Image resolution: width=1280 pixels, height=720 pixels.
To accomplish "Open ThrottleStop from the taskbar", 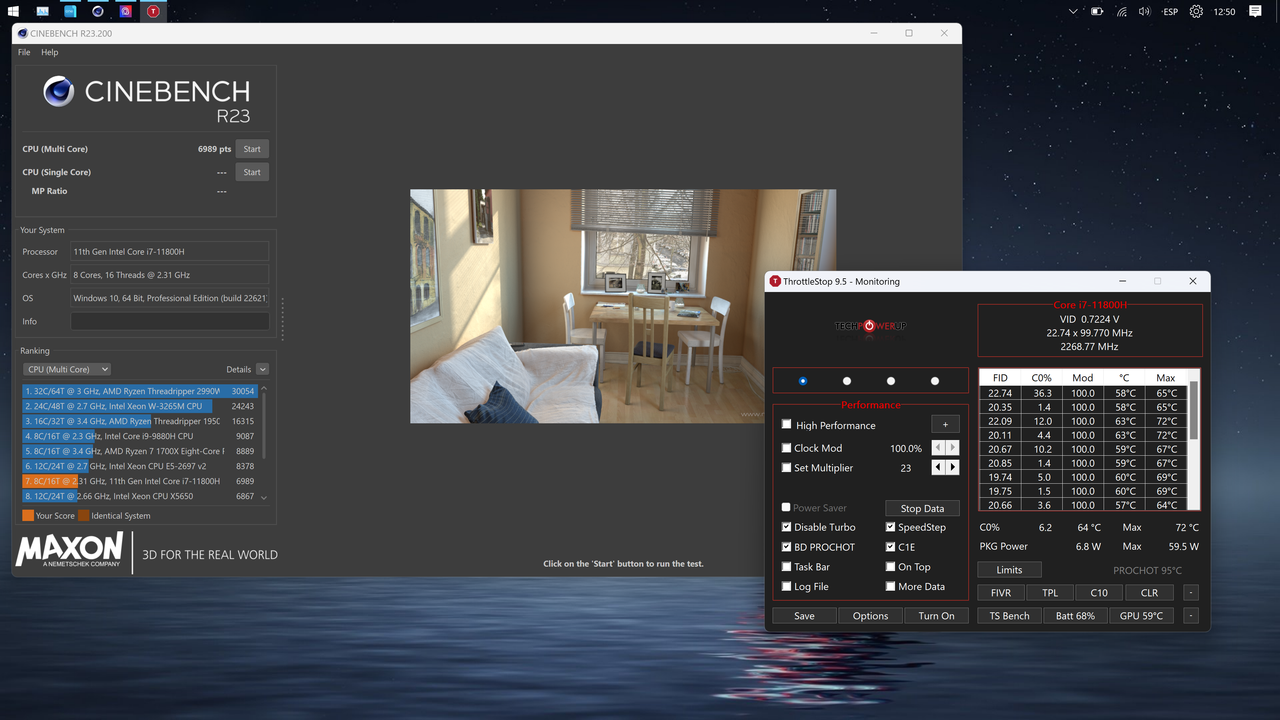I will click(153, 11).
